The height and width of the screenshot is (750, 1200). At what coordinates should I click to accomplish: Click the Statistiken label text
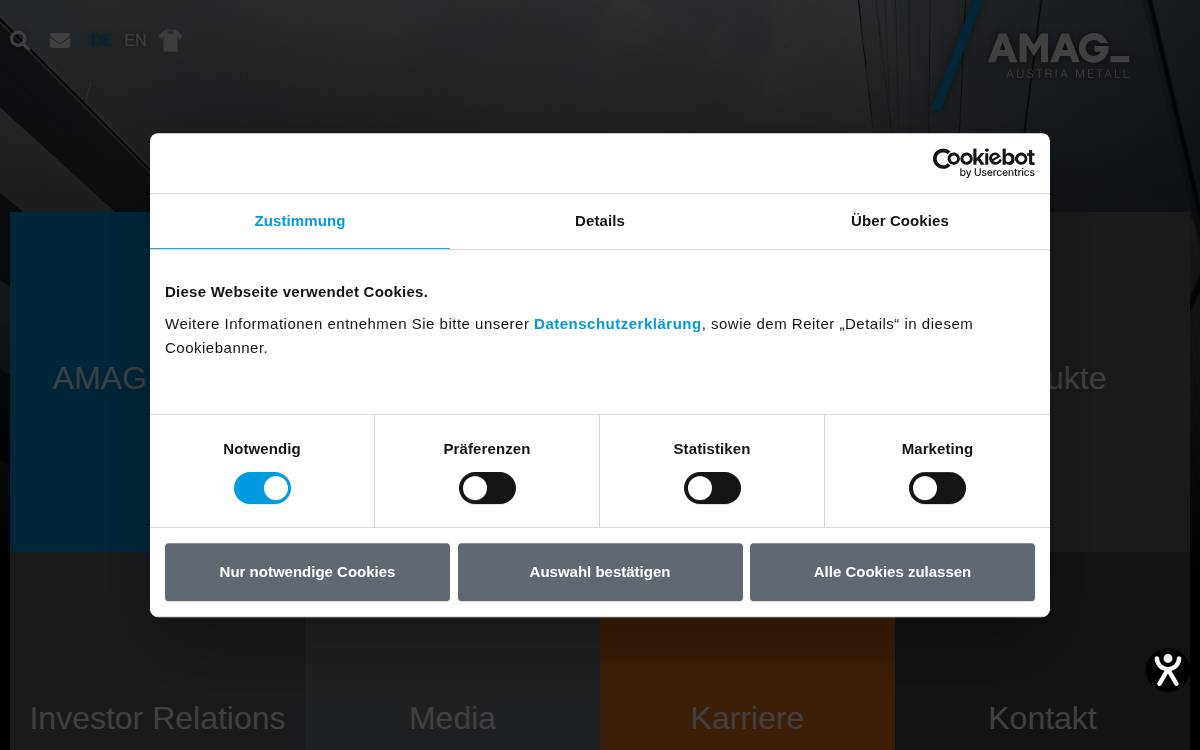point(712,449)
